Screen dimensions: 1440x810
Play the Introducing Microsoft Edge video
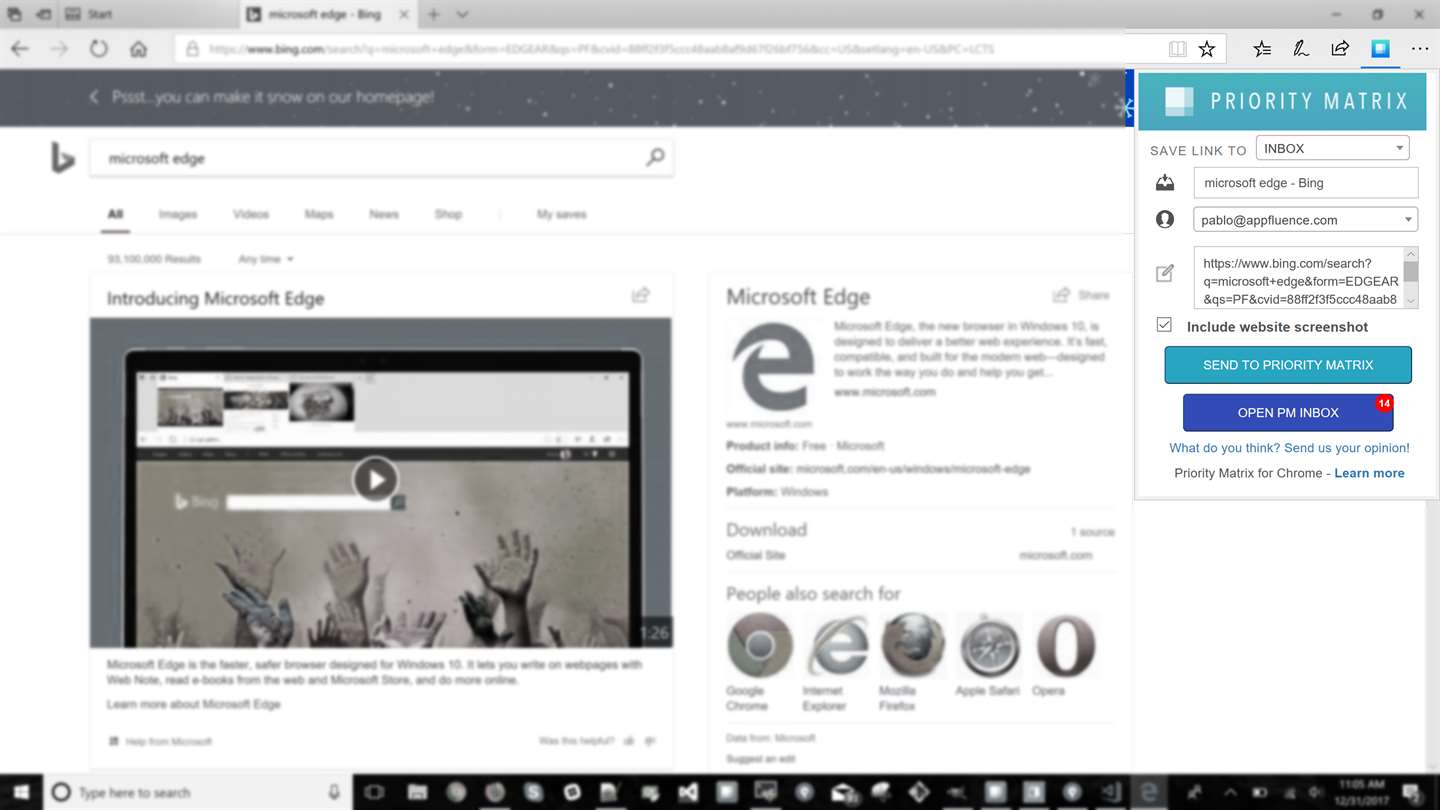tap(375, 480)
